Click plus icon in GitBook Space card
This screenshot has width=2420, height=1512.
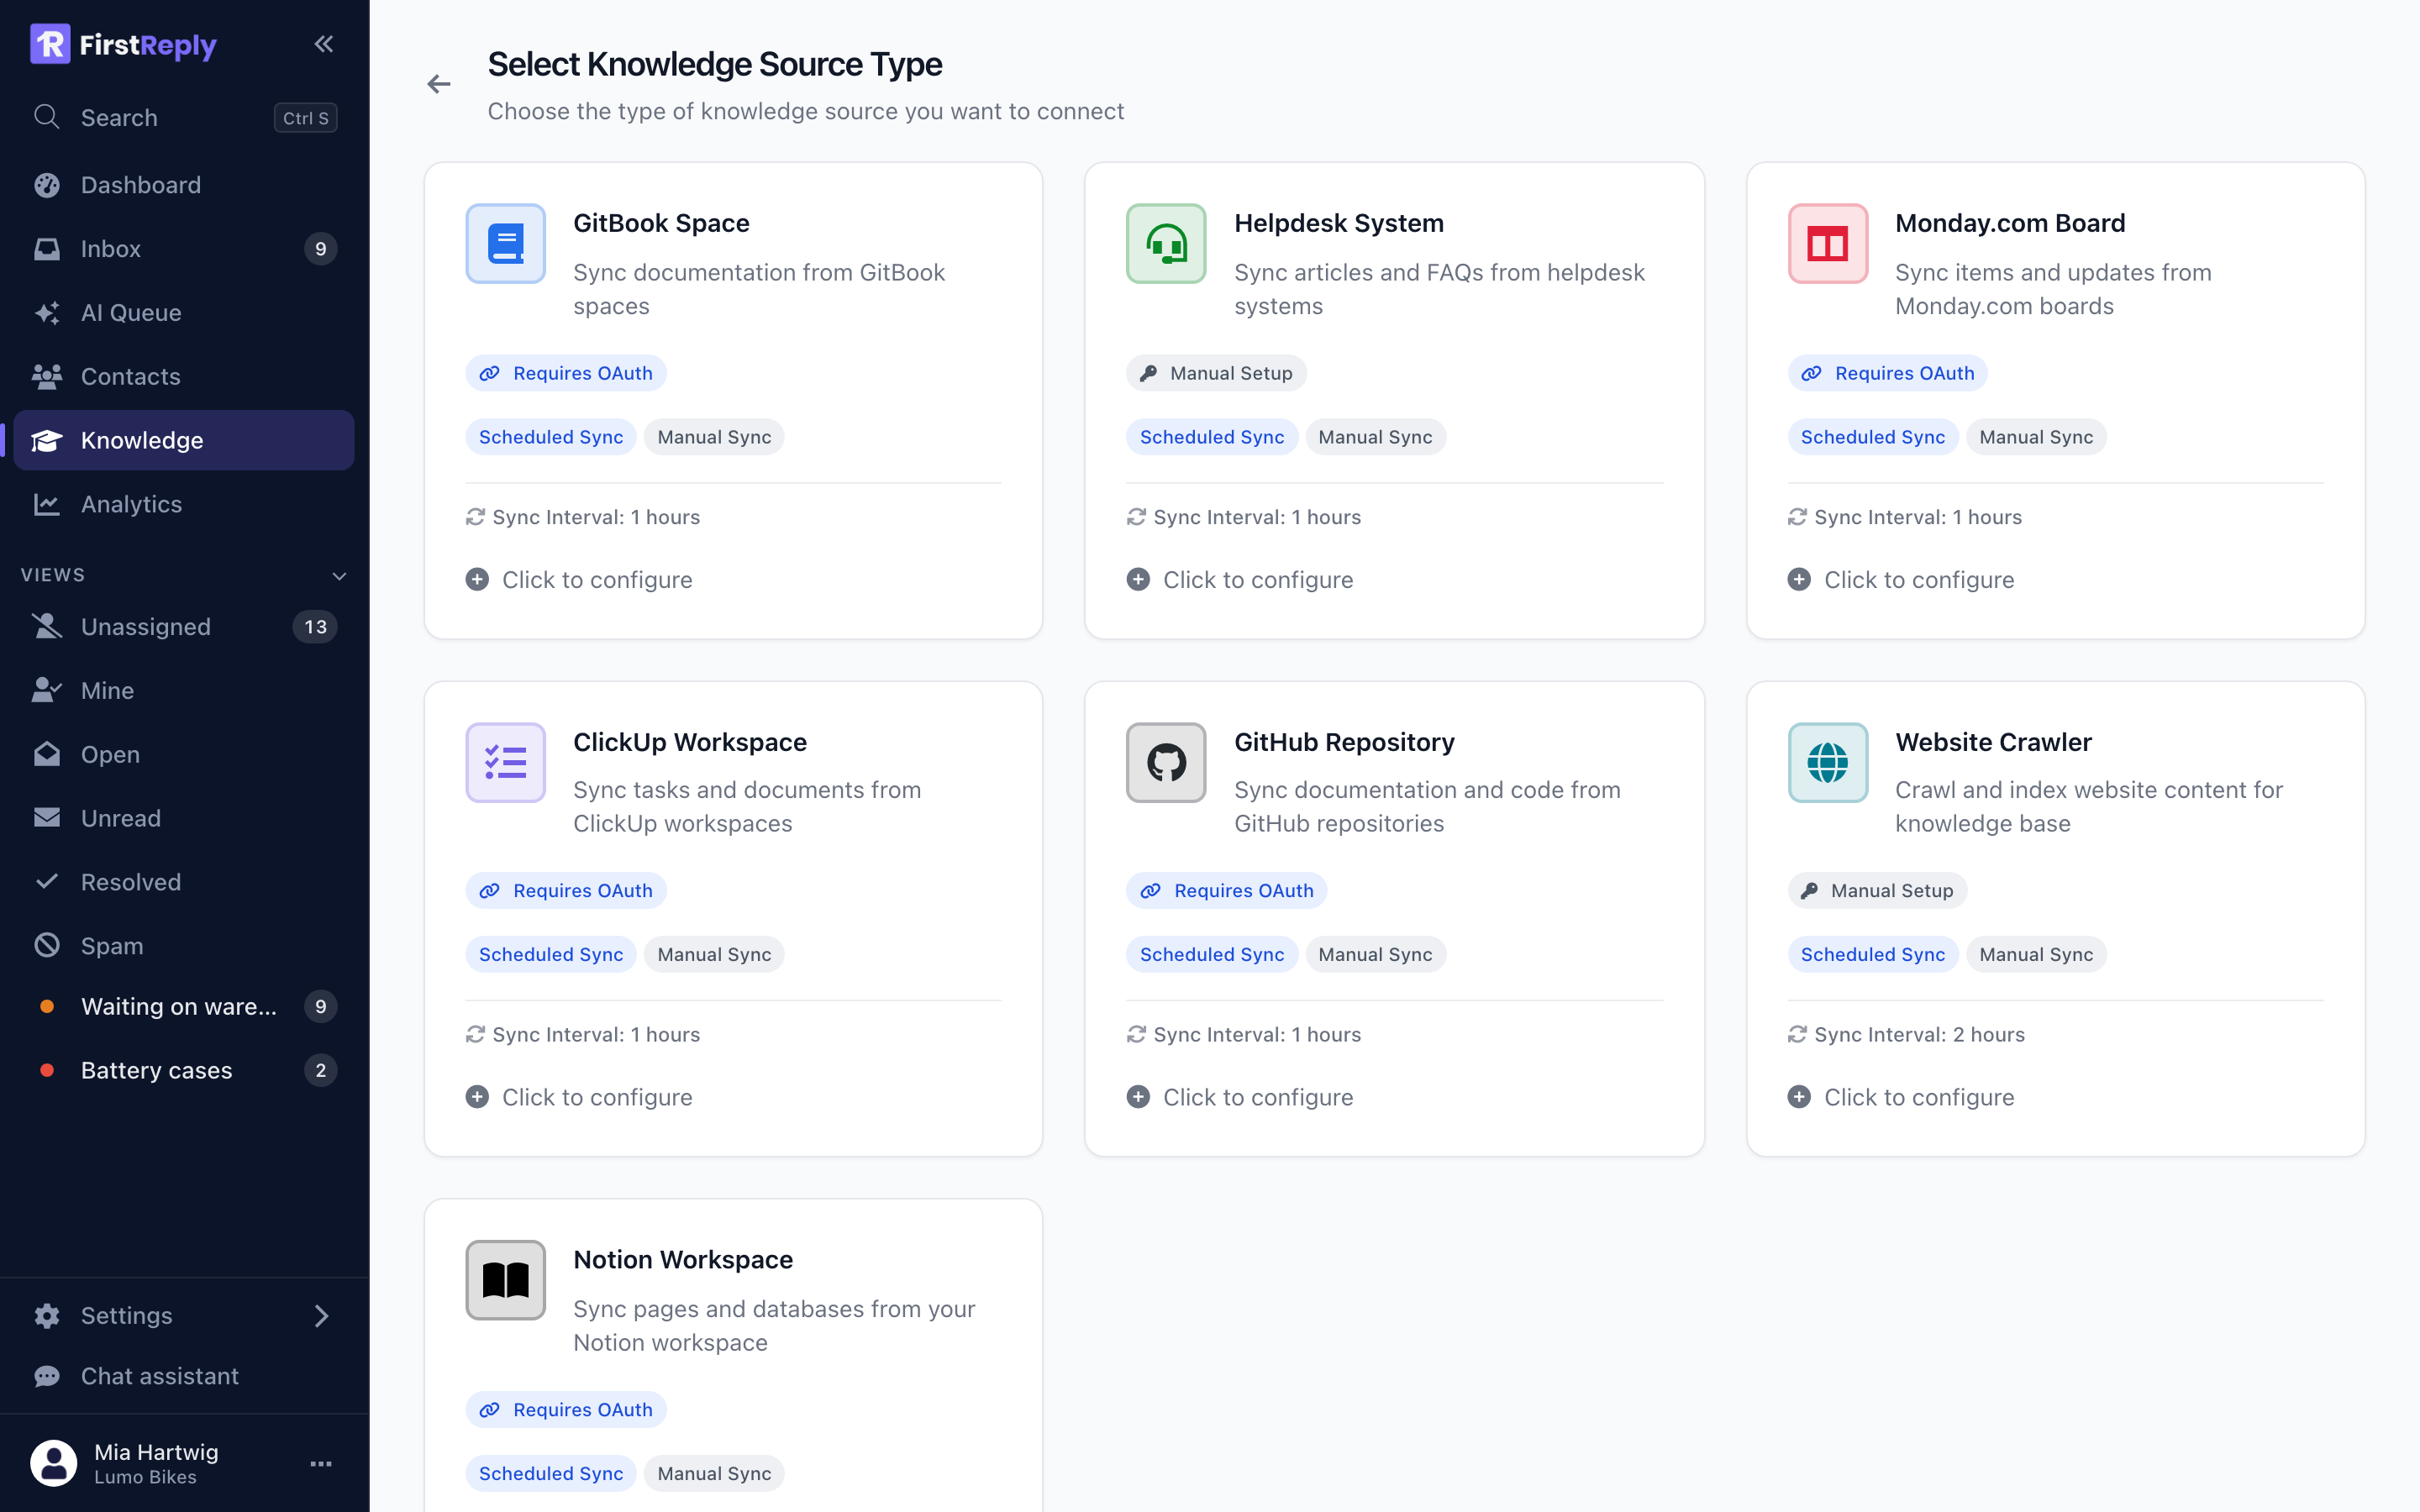[x=478, y=580]
